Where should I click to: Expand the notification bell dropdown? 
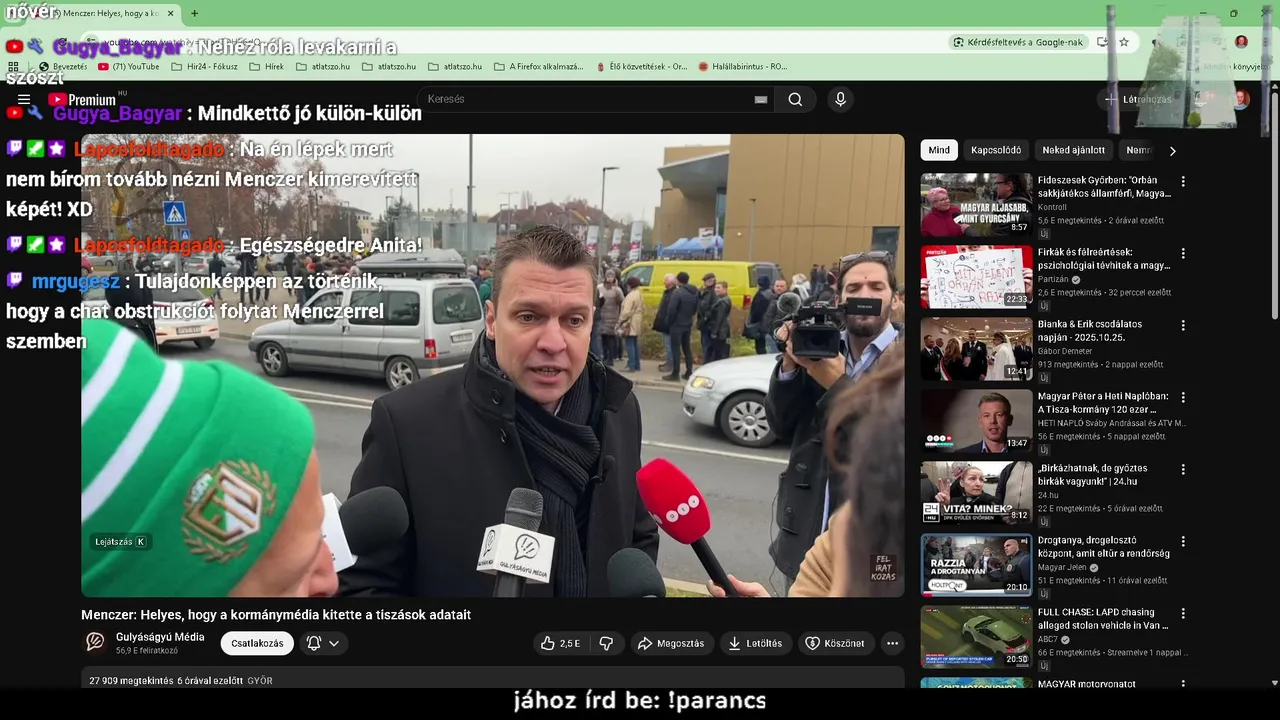click(x=323, y=643)
